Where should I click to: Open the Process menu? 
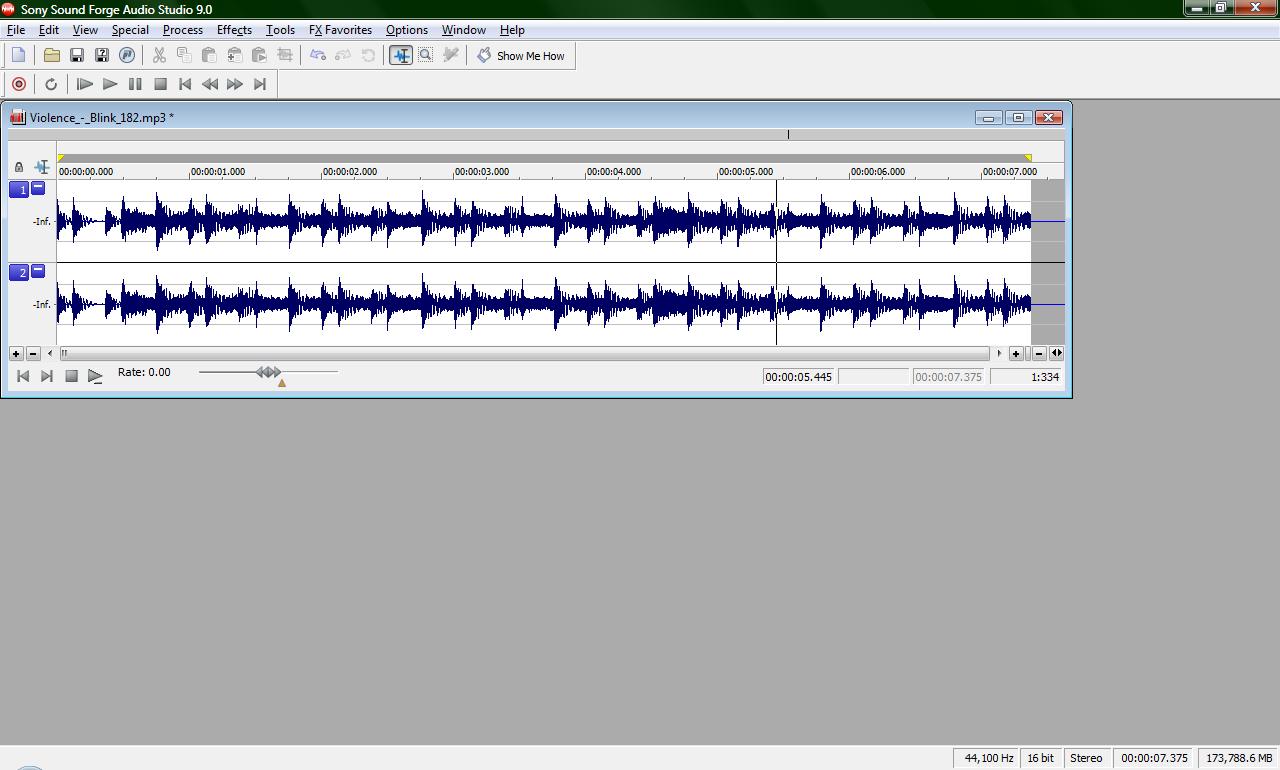click(x=183, y=30)
